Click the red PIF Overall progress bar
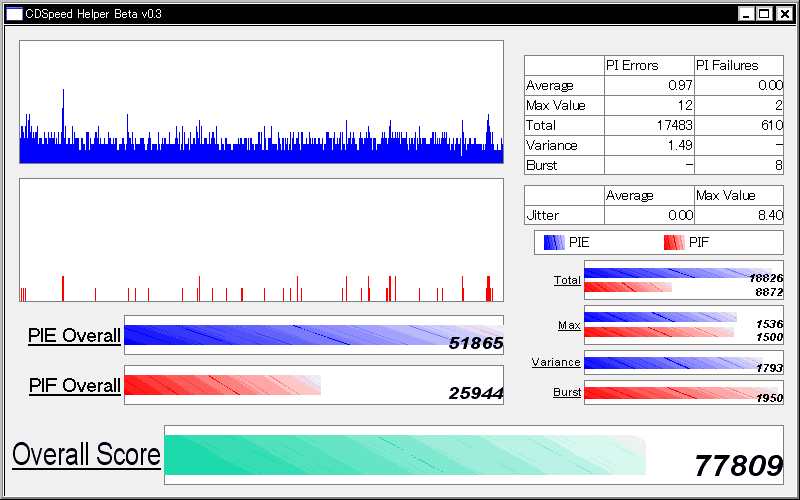The width and height of the screenshot is (800, 500). tap(222, 385)
